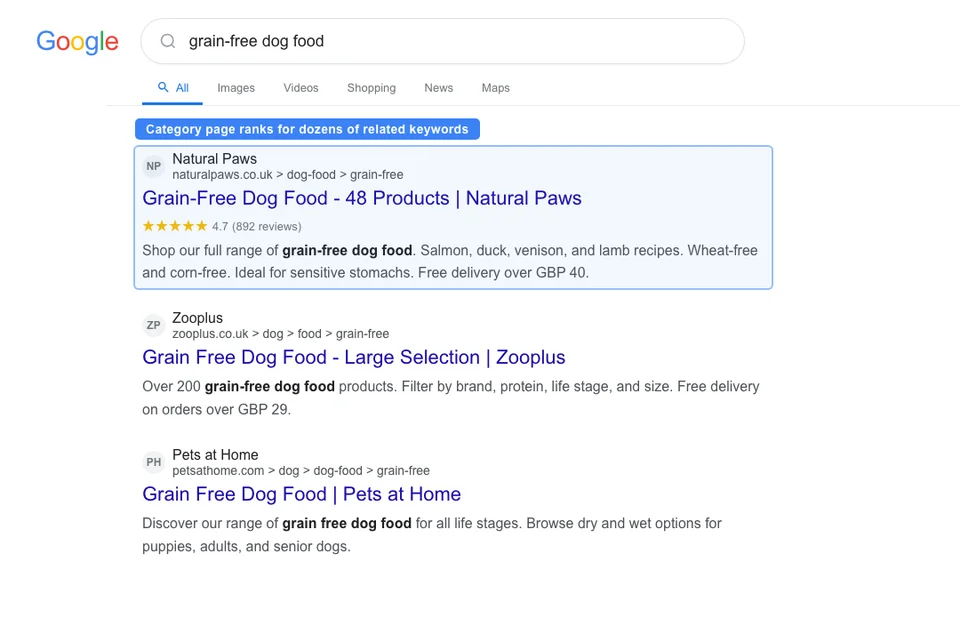960x619 pixels.
Task: Click the Category page ranks badge
Action: [x=307, y=129]
